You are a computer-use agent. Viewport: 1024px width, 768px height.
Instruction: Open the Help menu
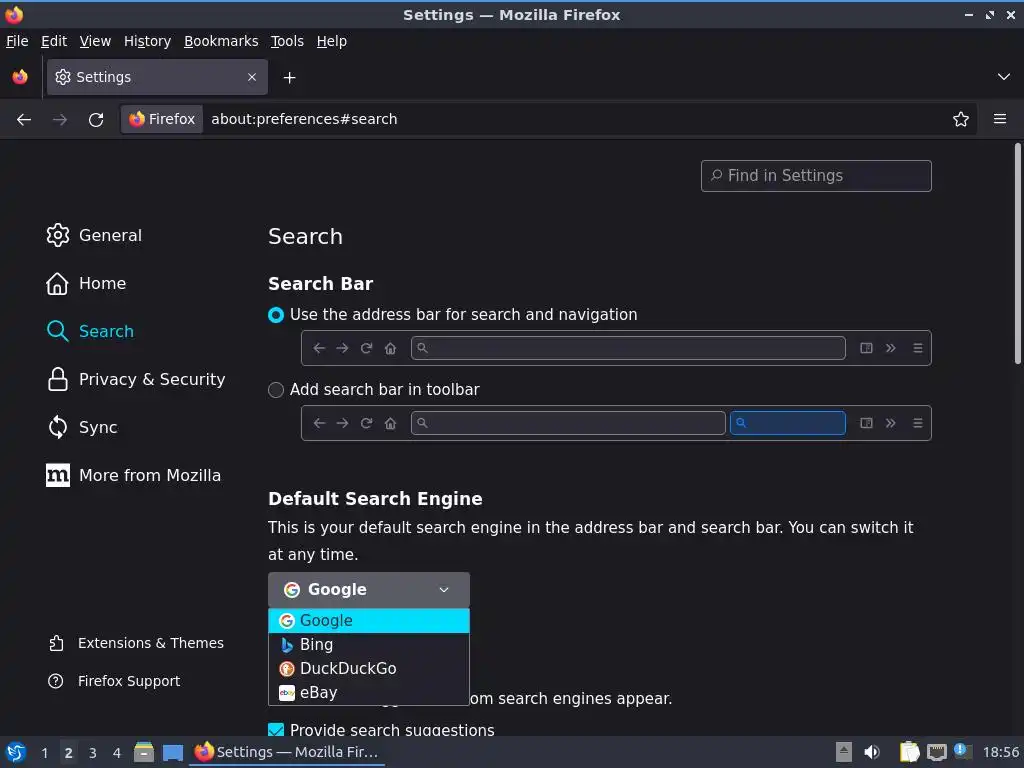(x=332, y=41)
